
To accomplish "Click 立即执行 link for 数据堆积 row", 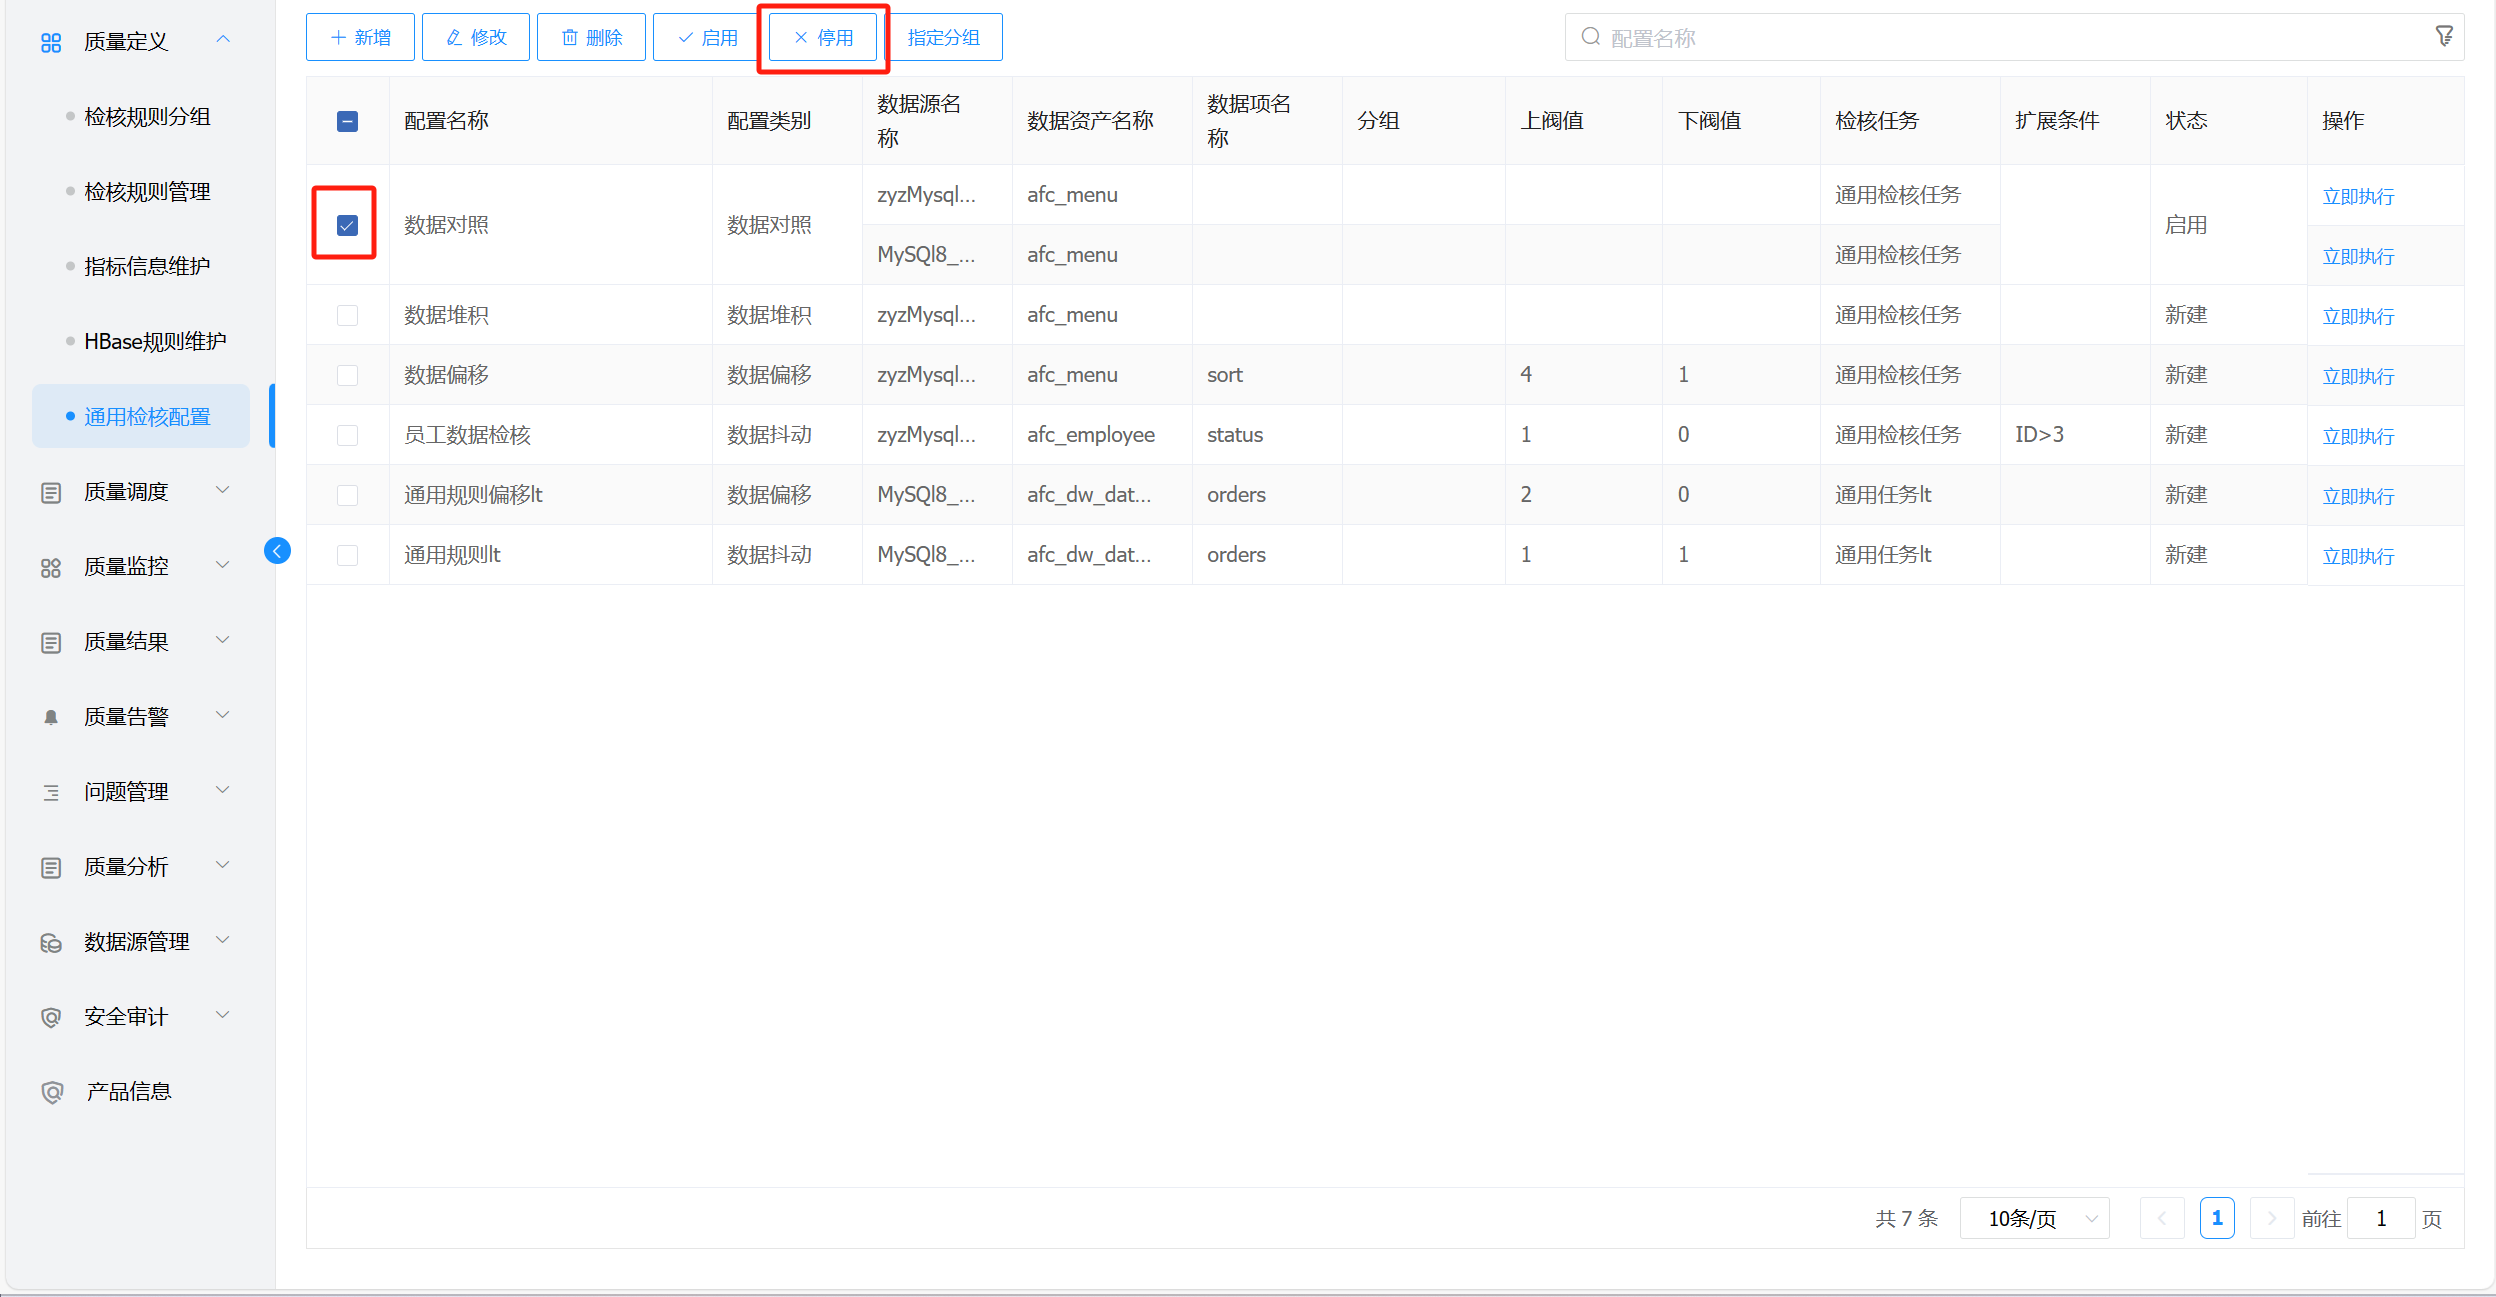I will (x=2357, y=316).
